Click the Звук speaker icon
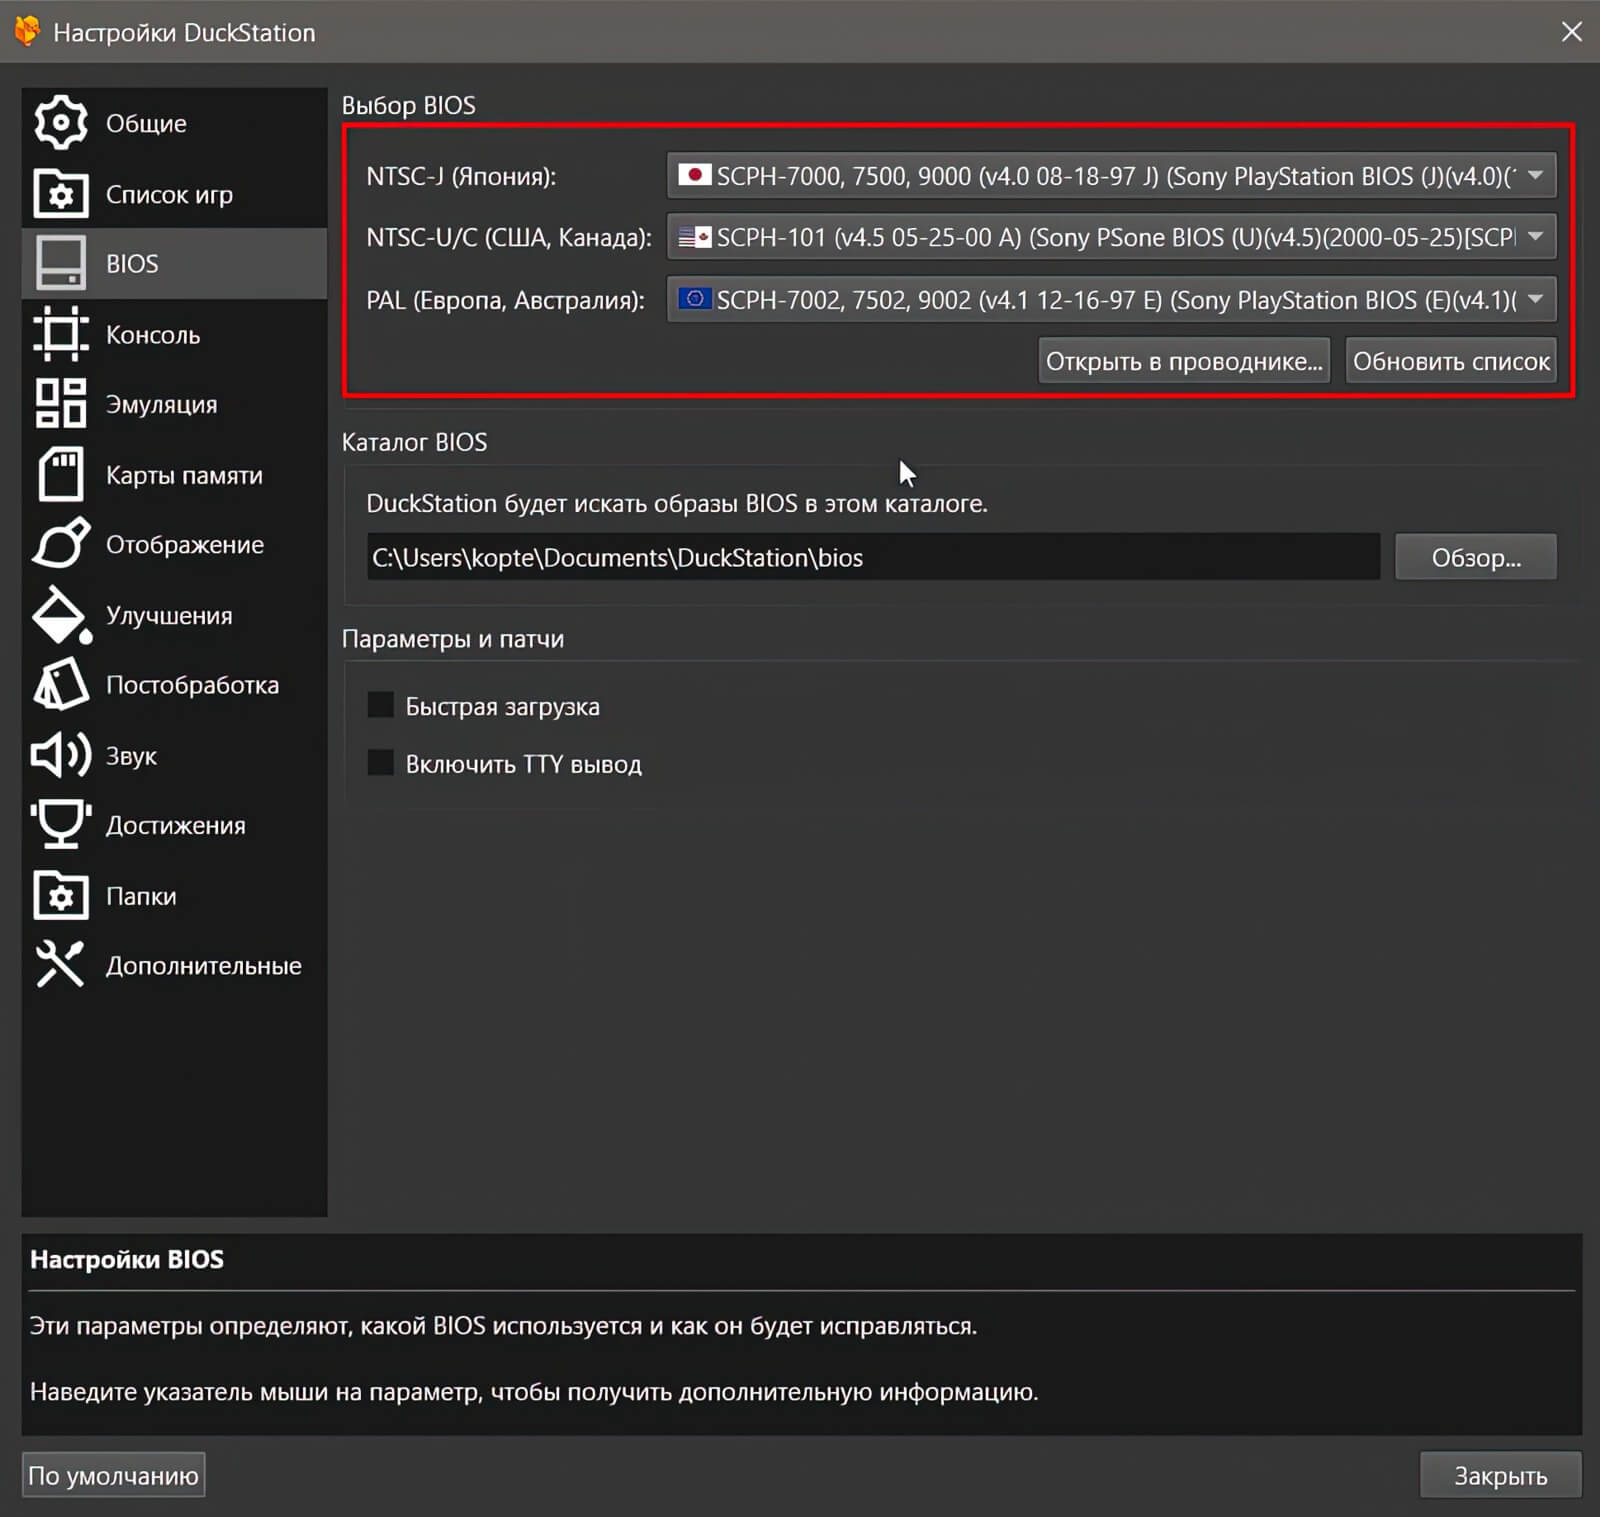 tap(61, 755)
